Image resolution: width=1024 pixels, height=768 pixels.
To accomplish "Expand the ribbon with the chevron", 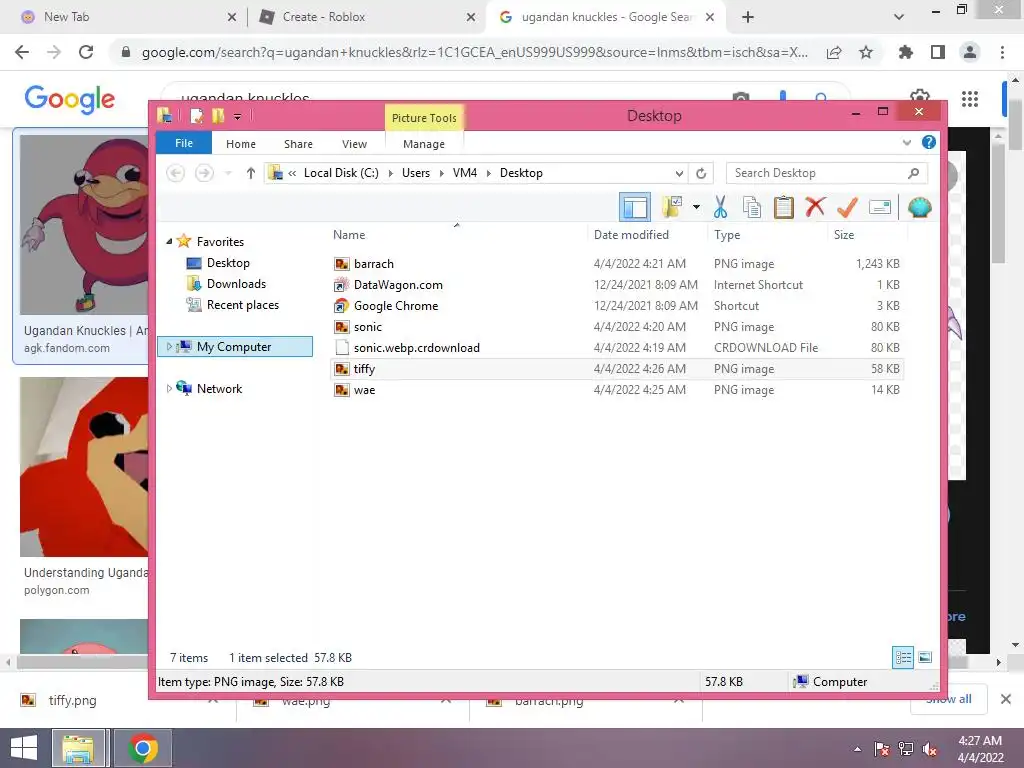I will pyautogui.click(x=906, y=142).
